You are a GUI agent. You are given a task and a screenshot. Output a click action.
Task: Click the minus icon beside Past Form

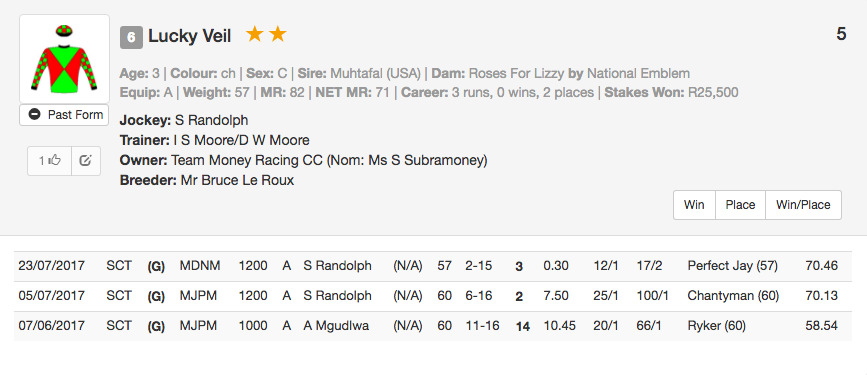35,114
